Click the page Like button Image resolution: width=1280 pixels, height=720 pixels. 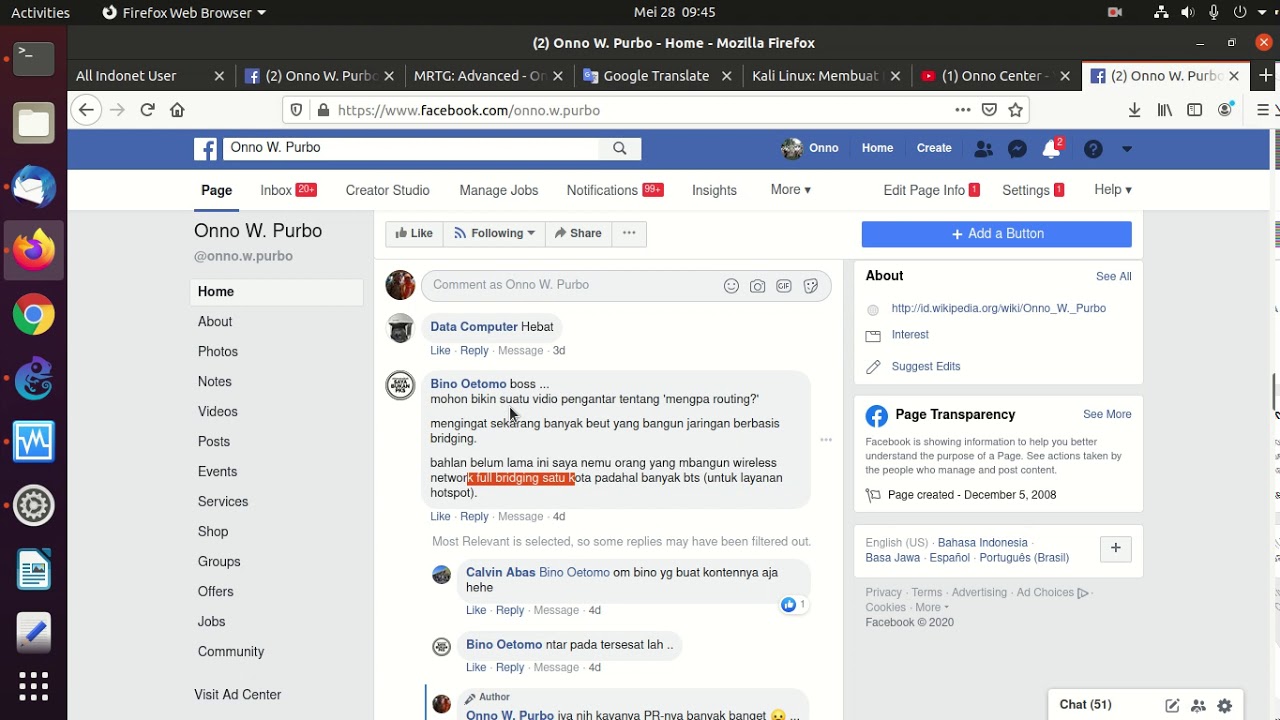(414, 233)
